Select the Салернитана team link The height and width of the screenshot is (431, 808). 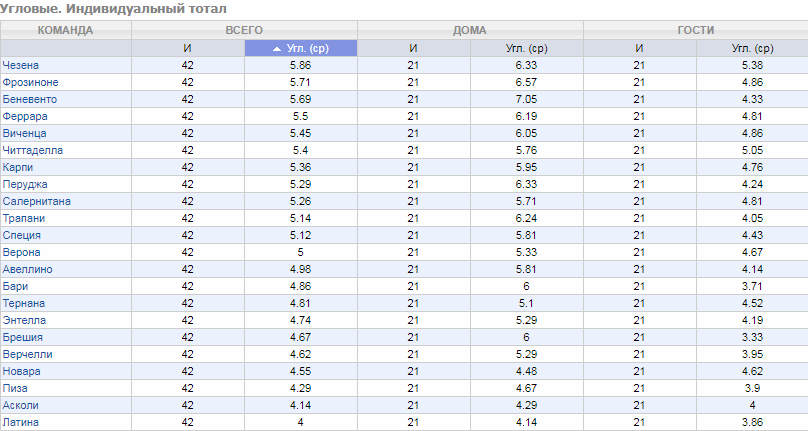[x=37, y=201]
